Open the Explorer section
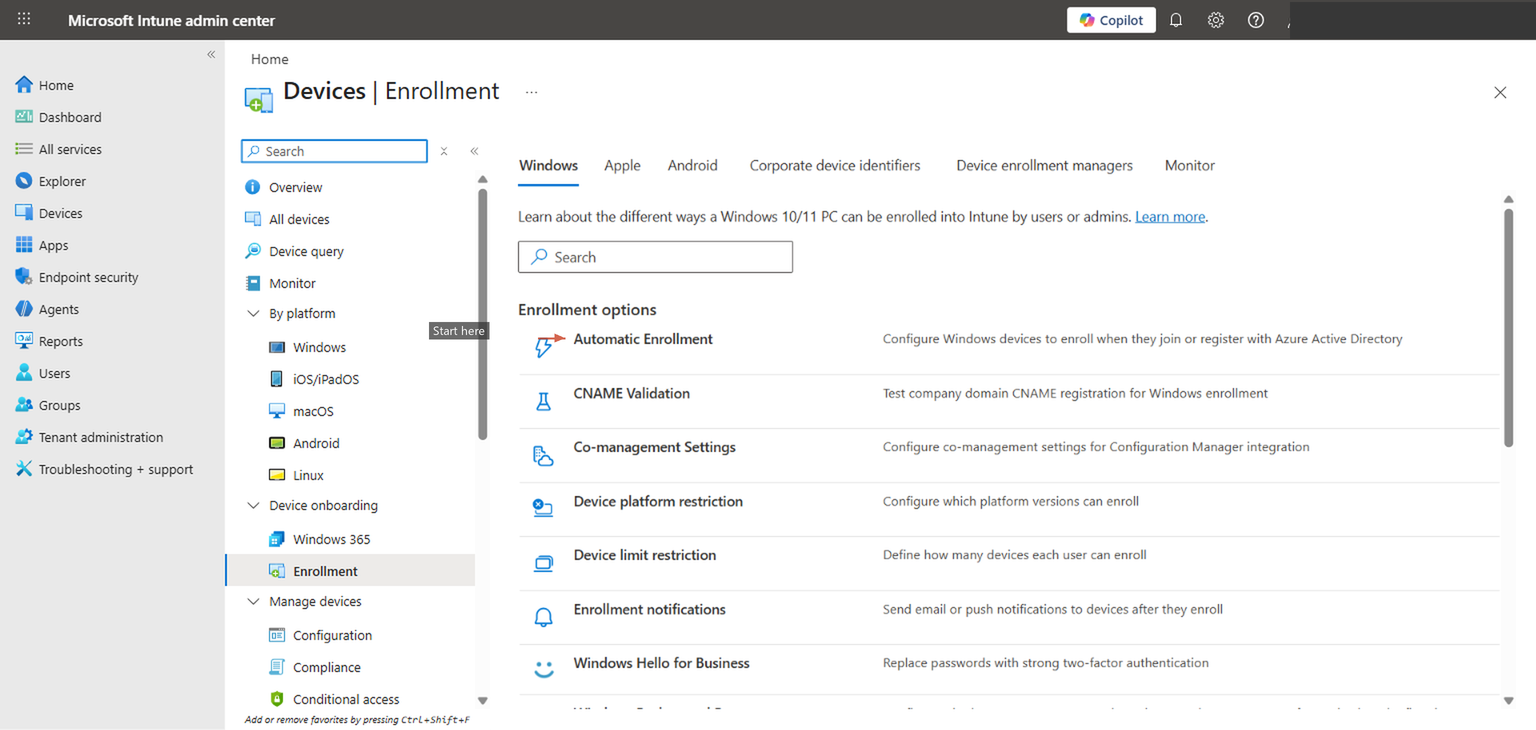 [62, 180]
